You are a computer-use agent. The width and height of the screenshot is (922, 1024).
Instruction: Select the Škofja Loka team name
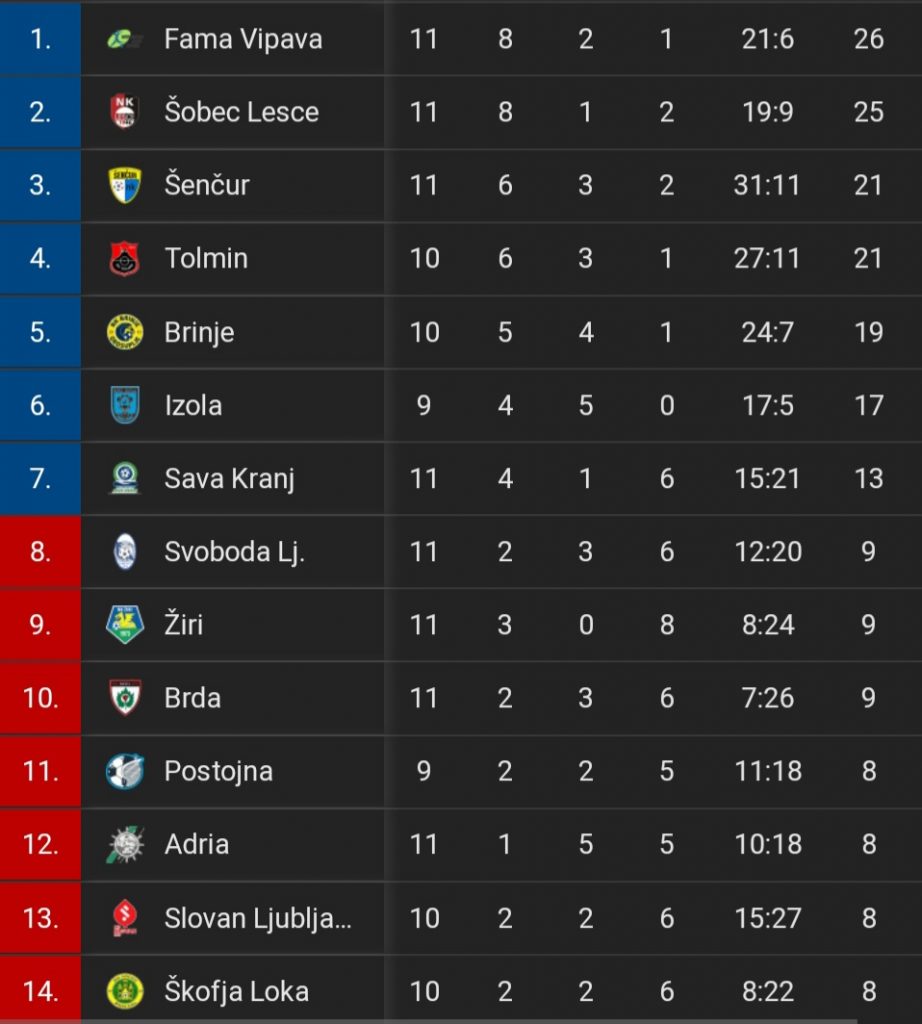pyautogui.click(x=236, y=991)
